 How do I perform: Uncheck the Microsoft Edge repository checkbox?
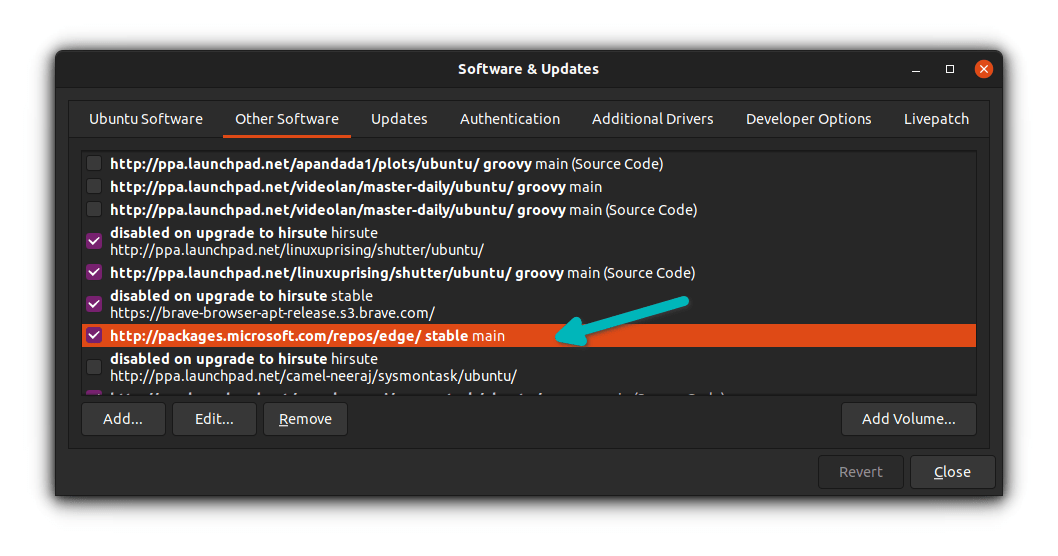(x=94, y=335)
